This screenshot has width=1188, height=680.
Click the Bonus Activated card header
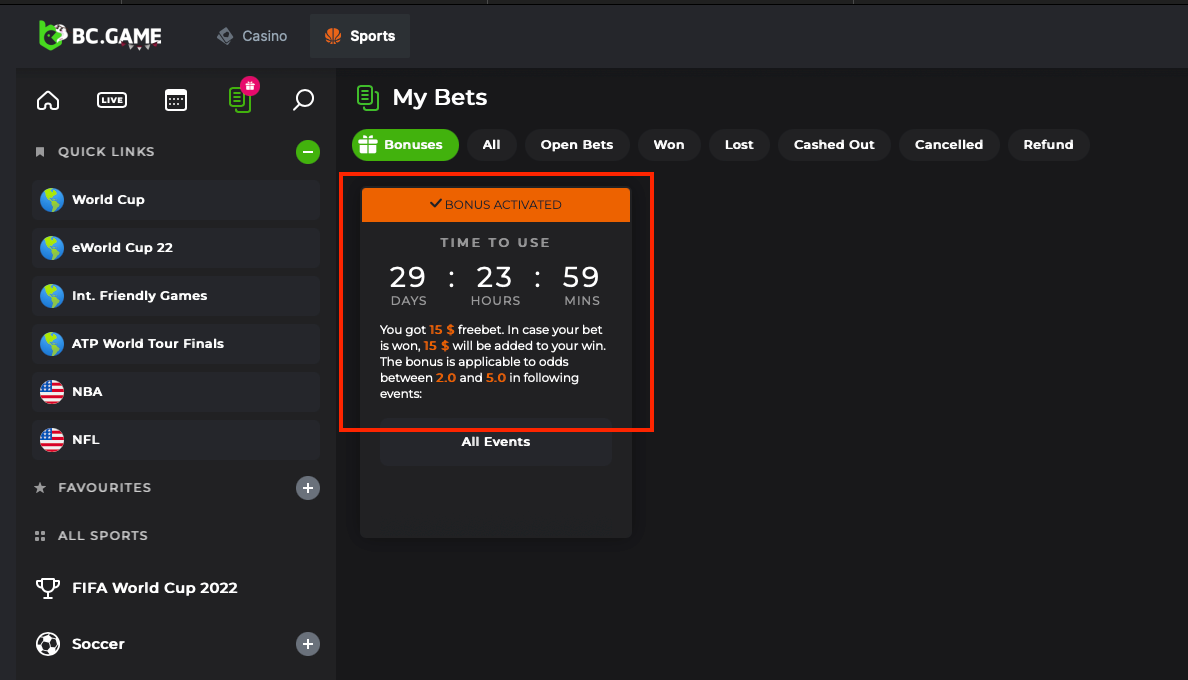[x=496, y=205]
